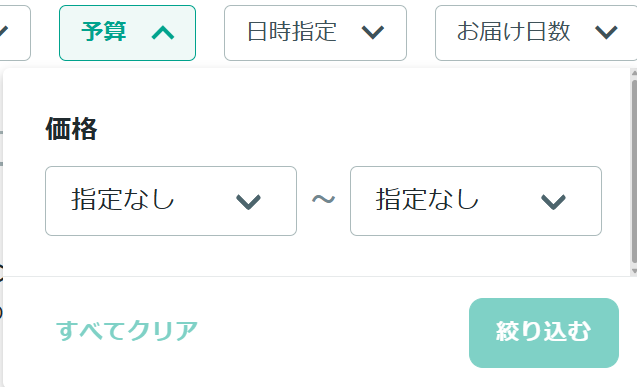The image size is (637, 387).
Task: Open the cut-off filter button left of 予算
Action: point(15,33)
